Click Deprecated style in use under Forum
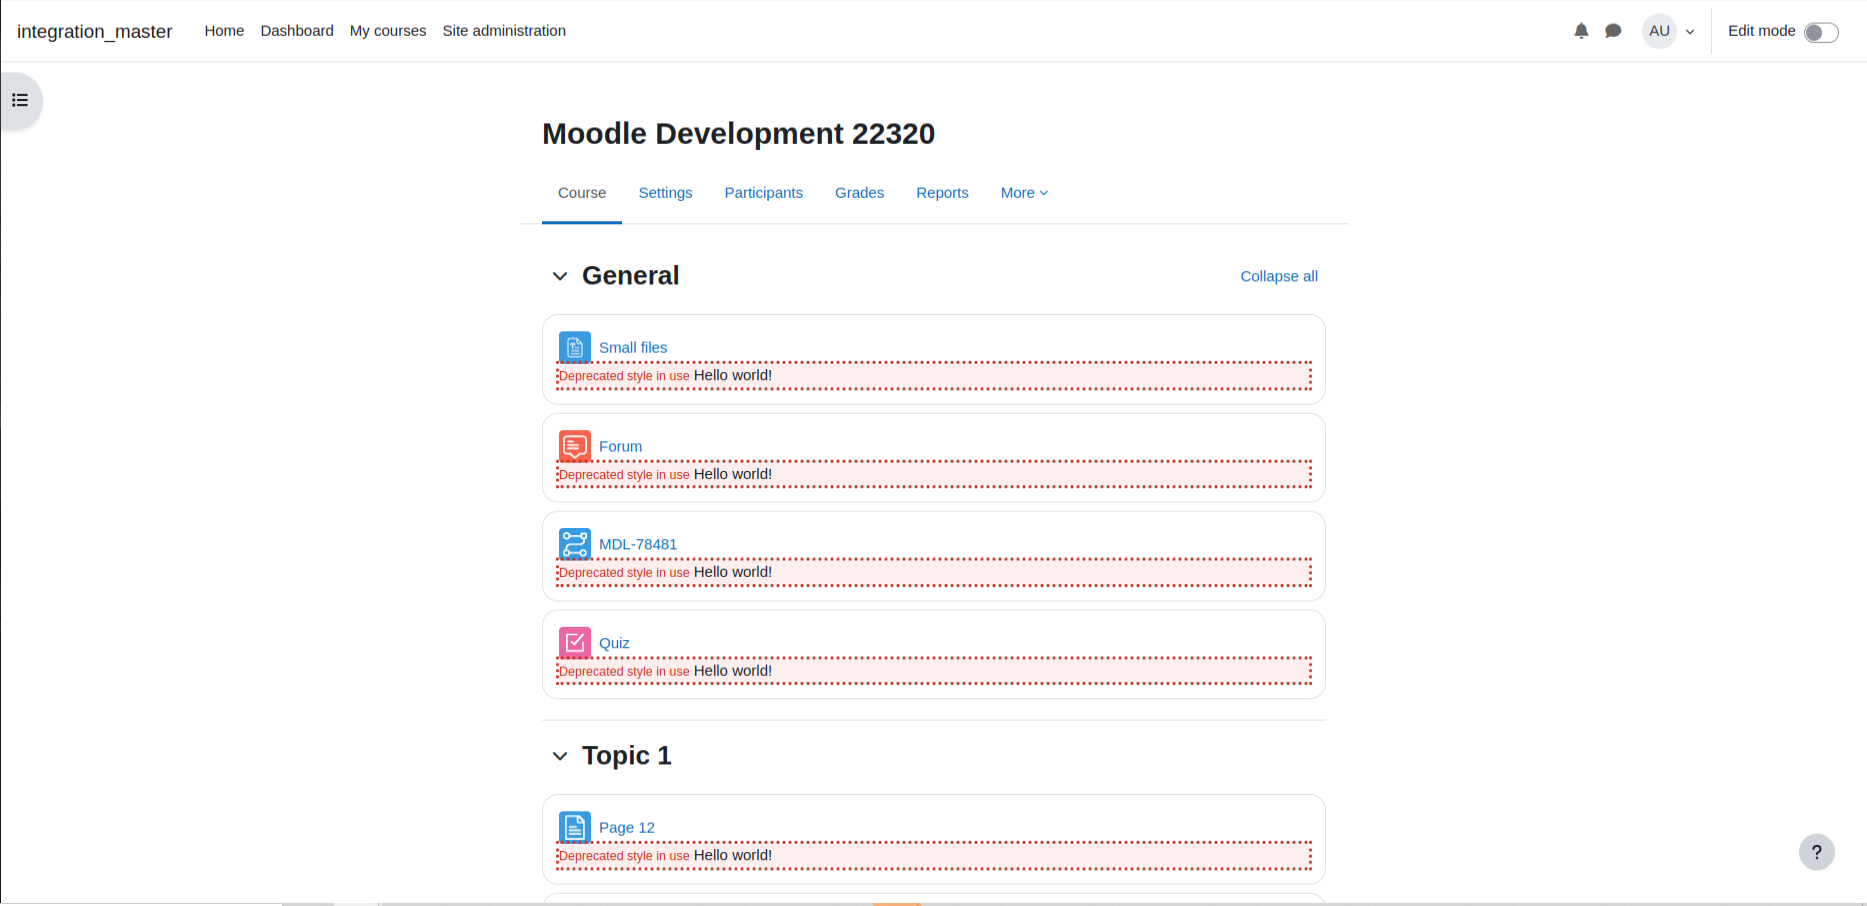The width and height of the screenshot is (1867, 906). click(624, 475)
